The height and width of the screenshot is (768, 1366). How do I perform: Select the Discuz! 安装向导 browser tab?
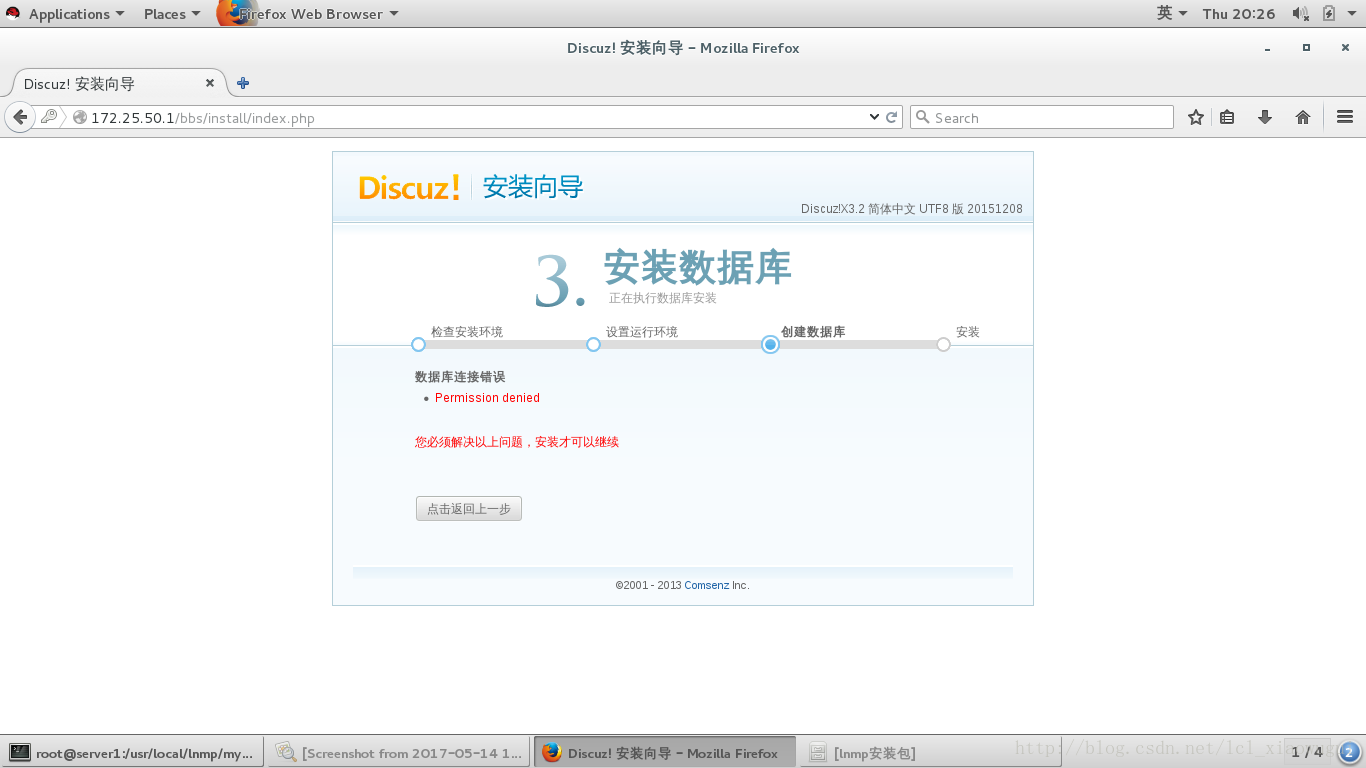[120, 83]
